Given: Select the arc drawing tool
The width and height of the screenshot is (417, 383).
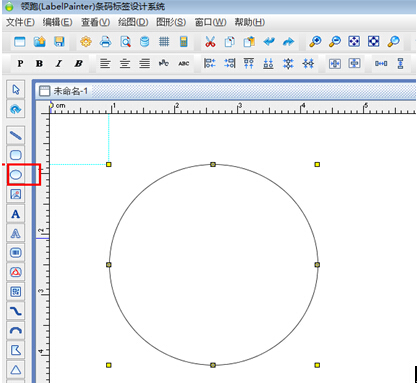Looking at the screenshot, I should (x=16, y=331).
